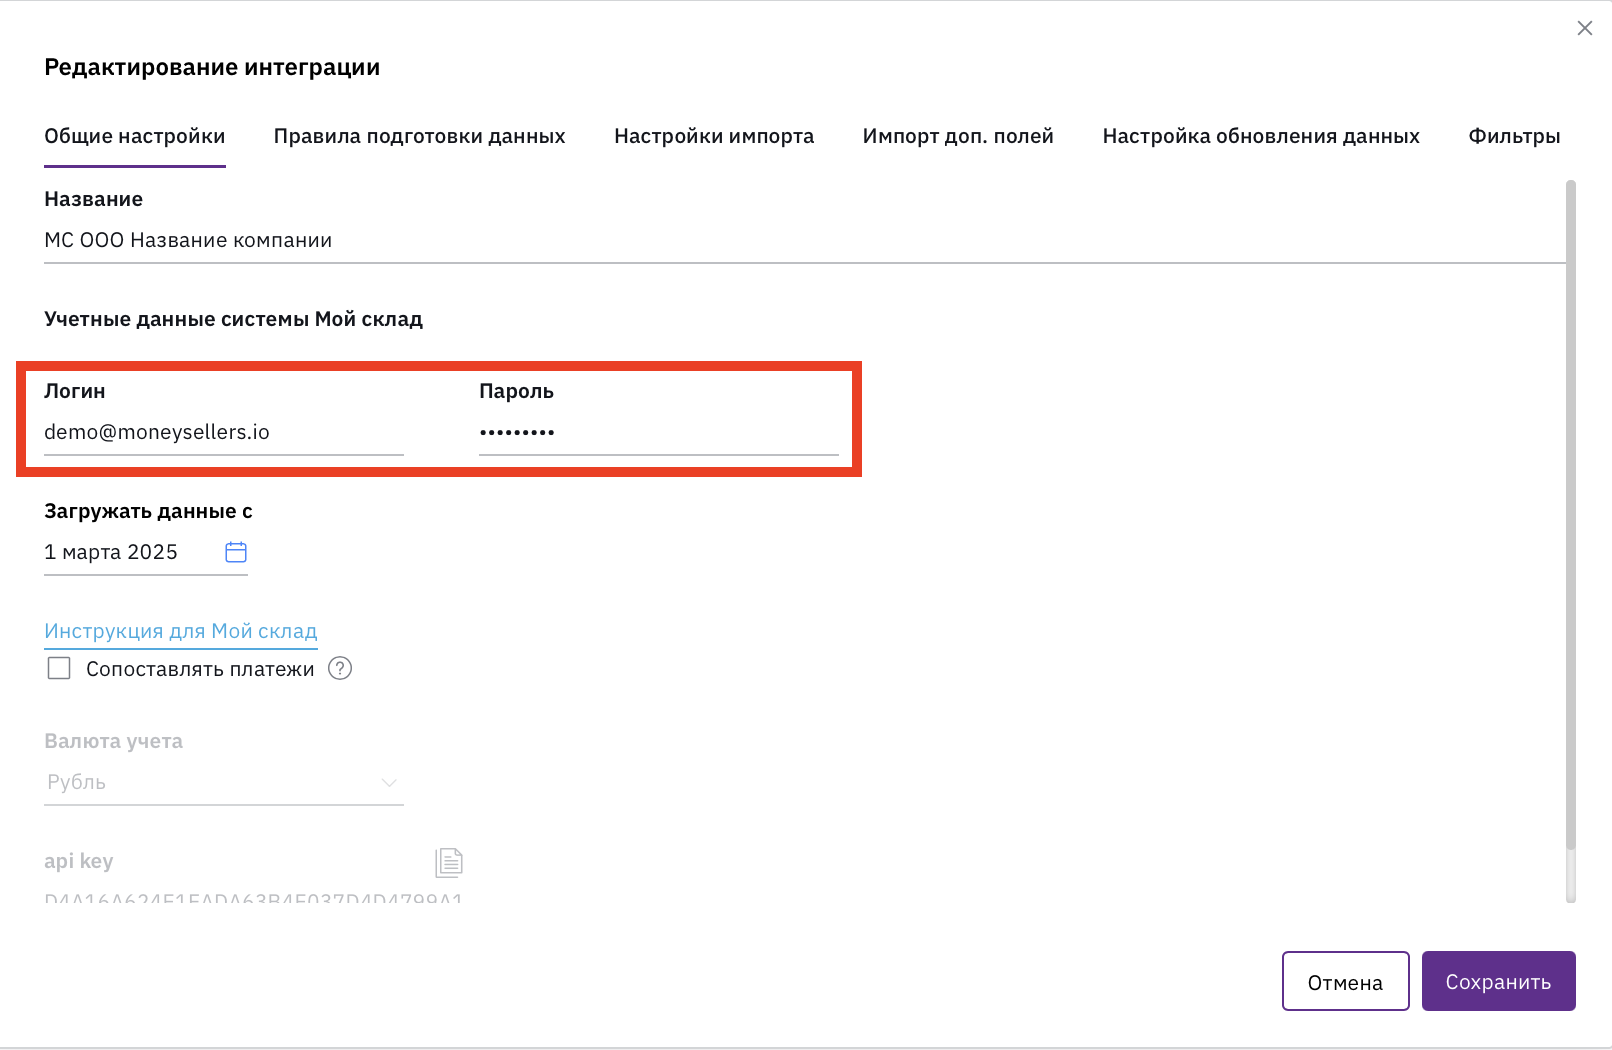This screenshot has width=1612, height=1050.
Task: Focus the Название input field
Action: click(x=805, y=241)
